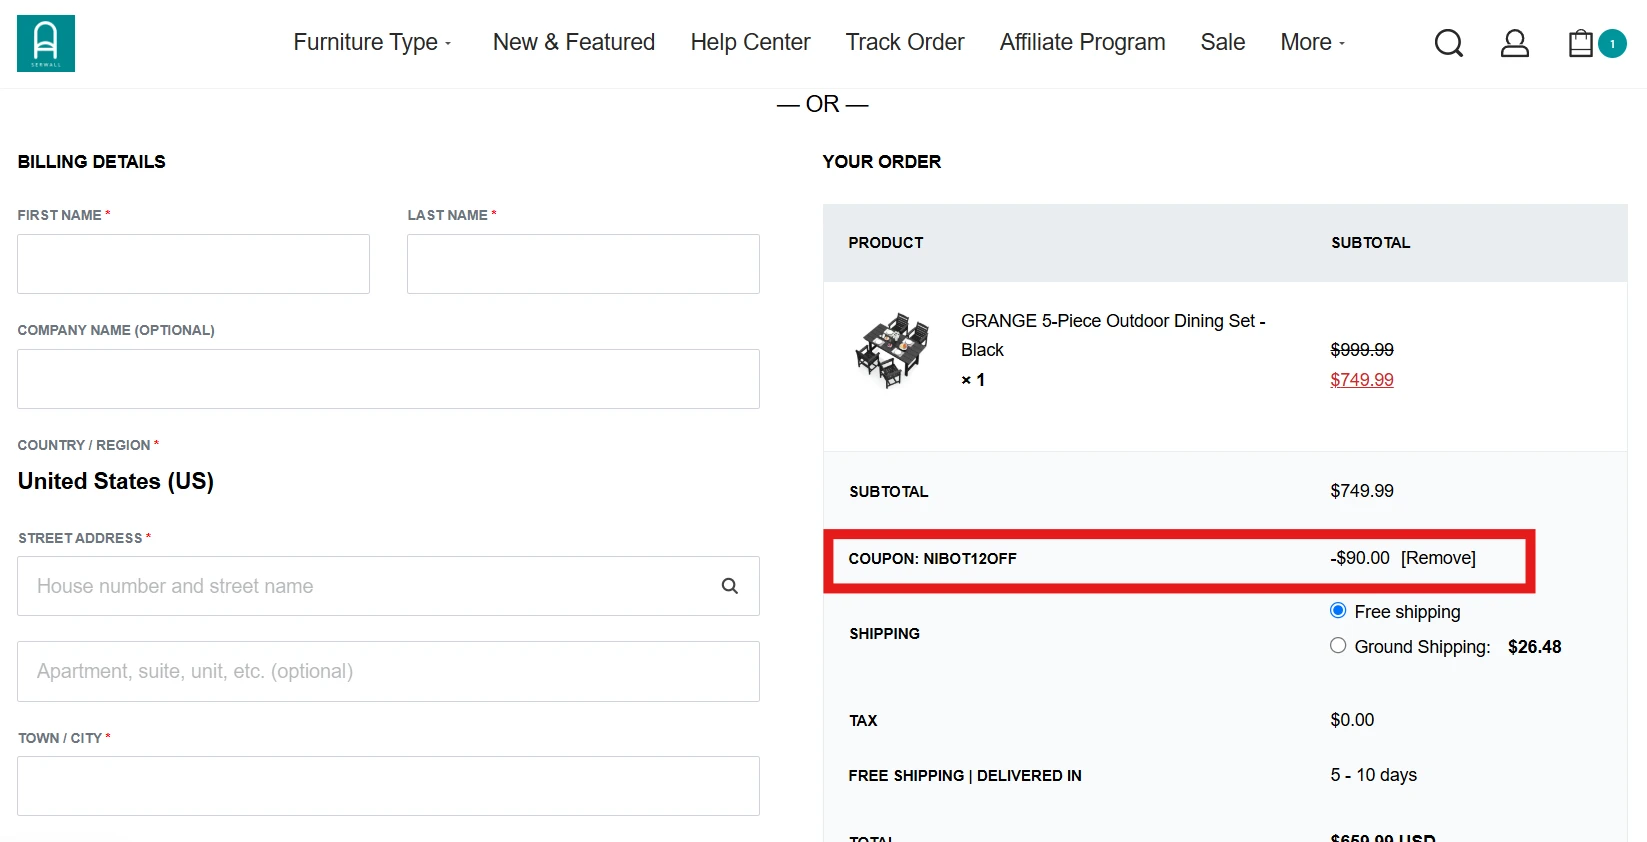Click the discounted price $749.99 in red

tap(1362, 380)
